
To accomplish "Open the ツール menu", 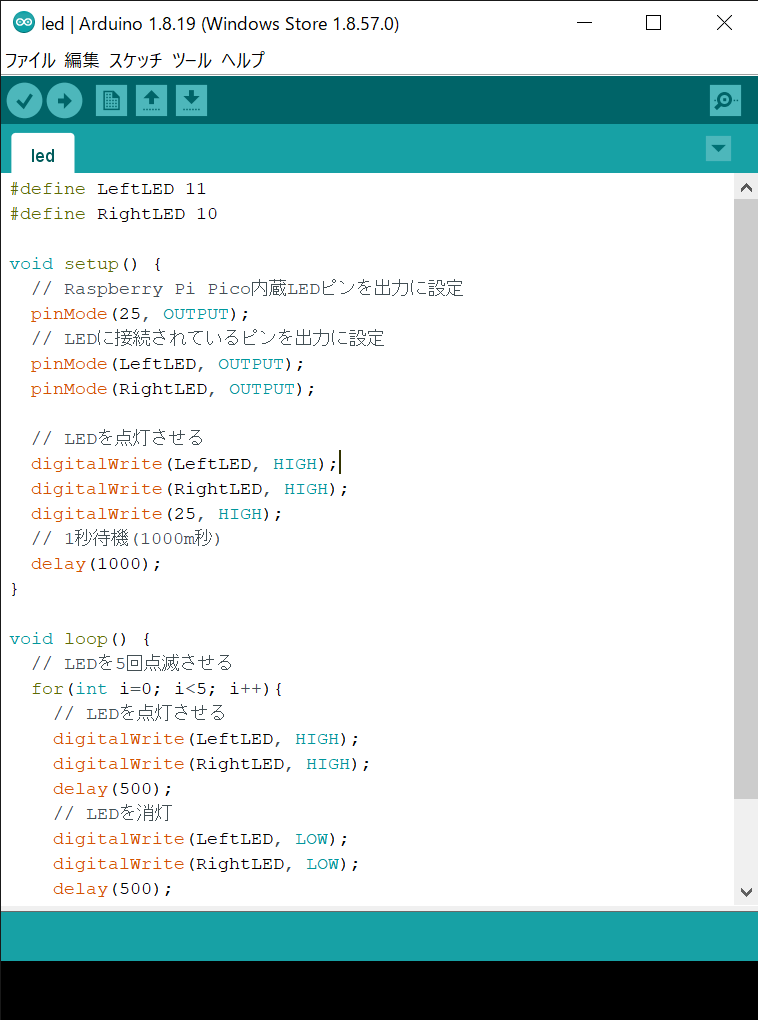I will (x=191, y=60).
